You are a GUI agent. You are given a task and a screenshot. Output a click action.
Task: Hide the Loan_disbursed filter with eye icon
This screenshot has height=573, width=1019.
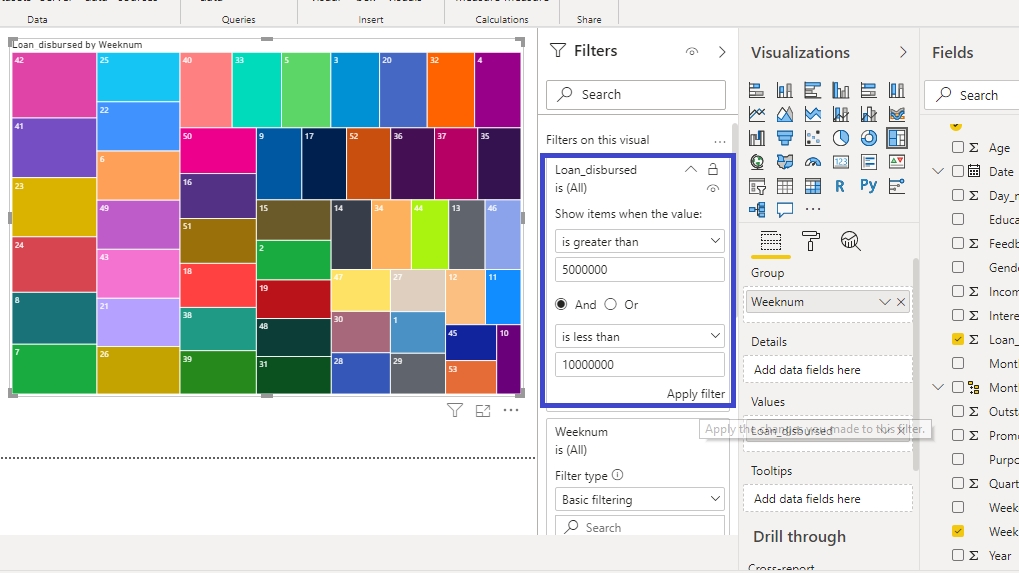(713, 188)
